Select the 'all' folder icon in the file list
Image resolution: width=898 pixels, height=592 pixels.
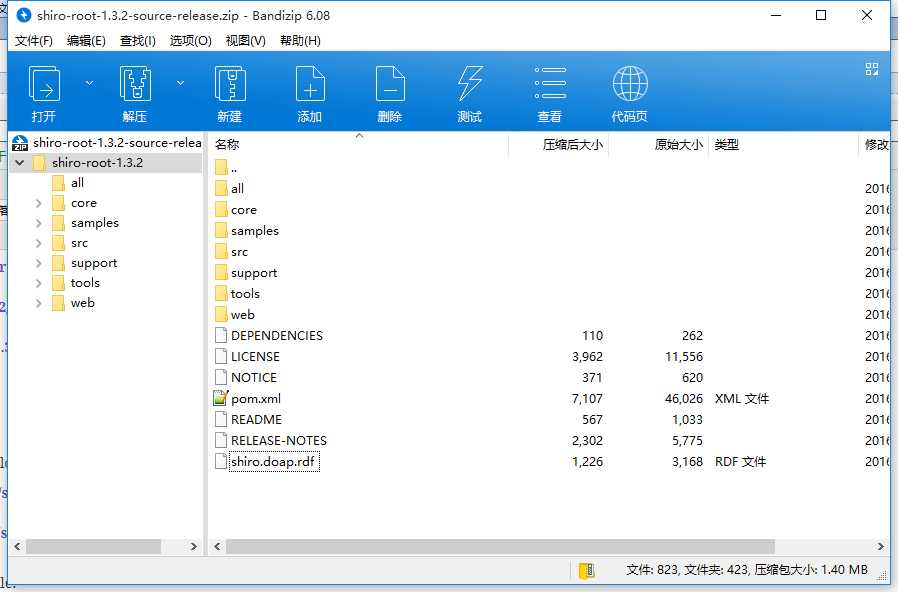(221, 188)
